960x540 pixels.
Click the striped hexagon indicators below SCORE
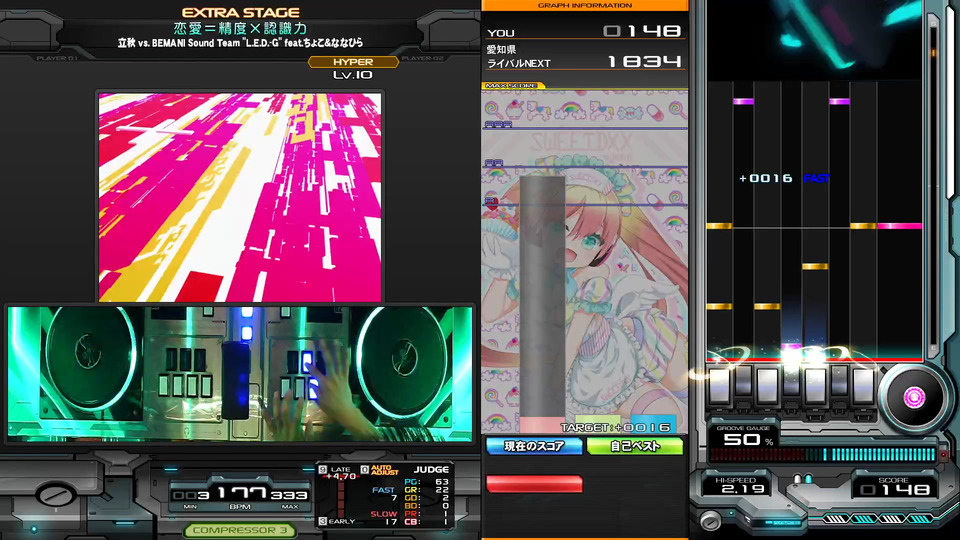coord(880,519)
